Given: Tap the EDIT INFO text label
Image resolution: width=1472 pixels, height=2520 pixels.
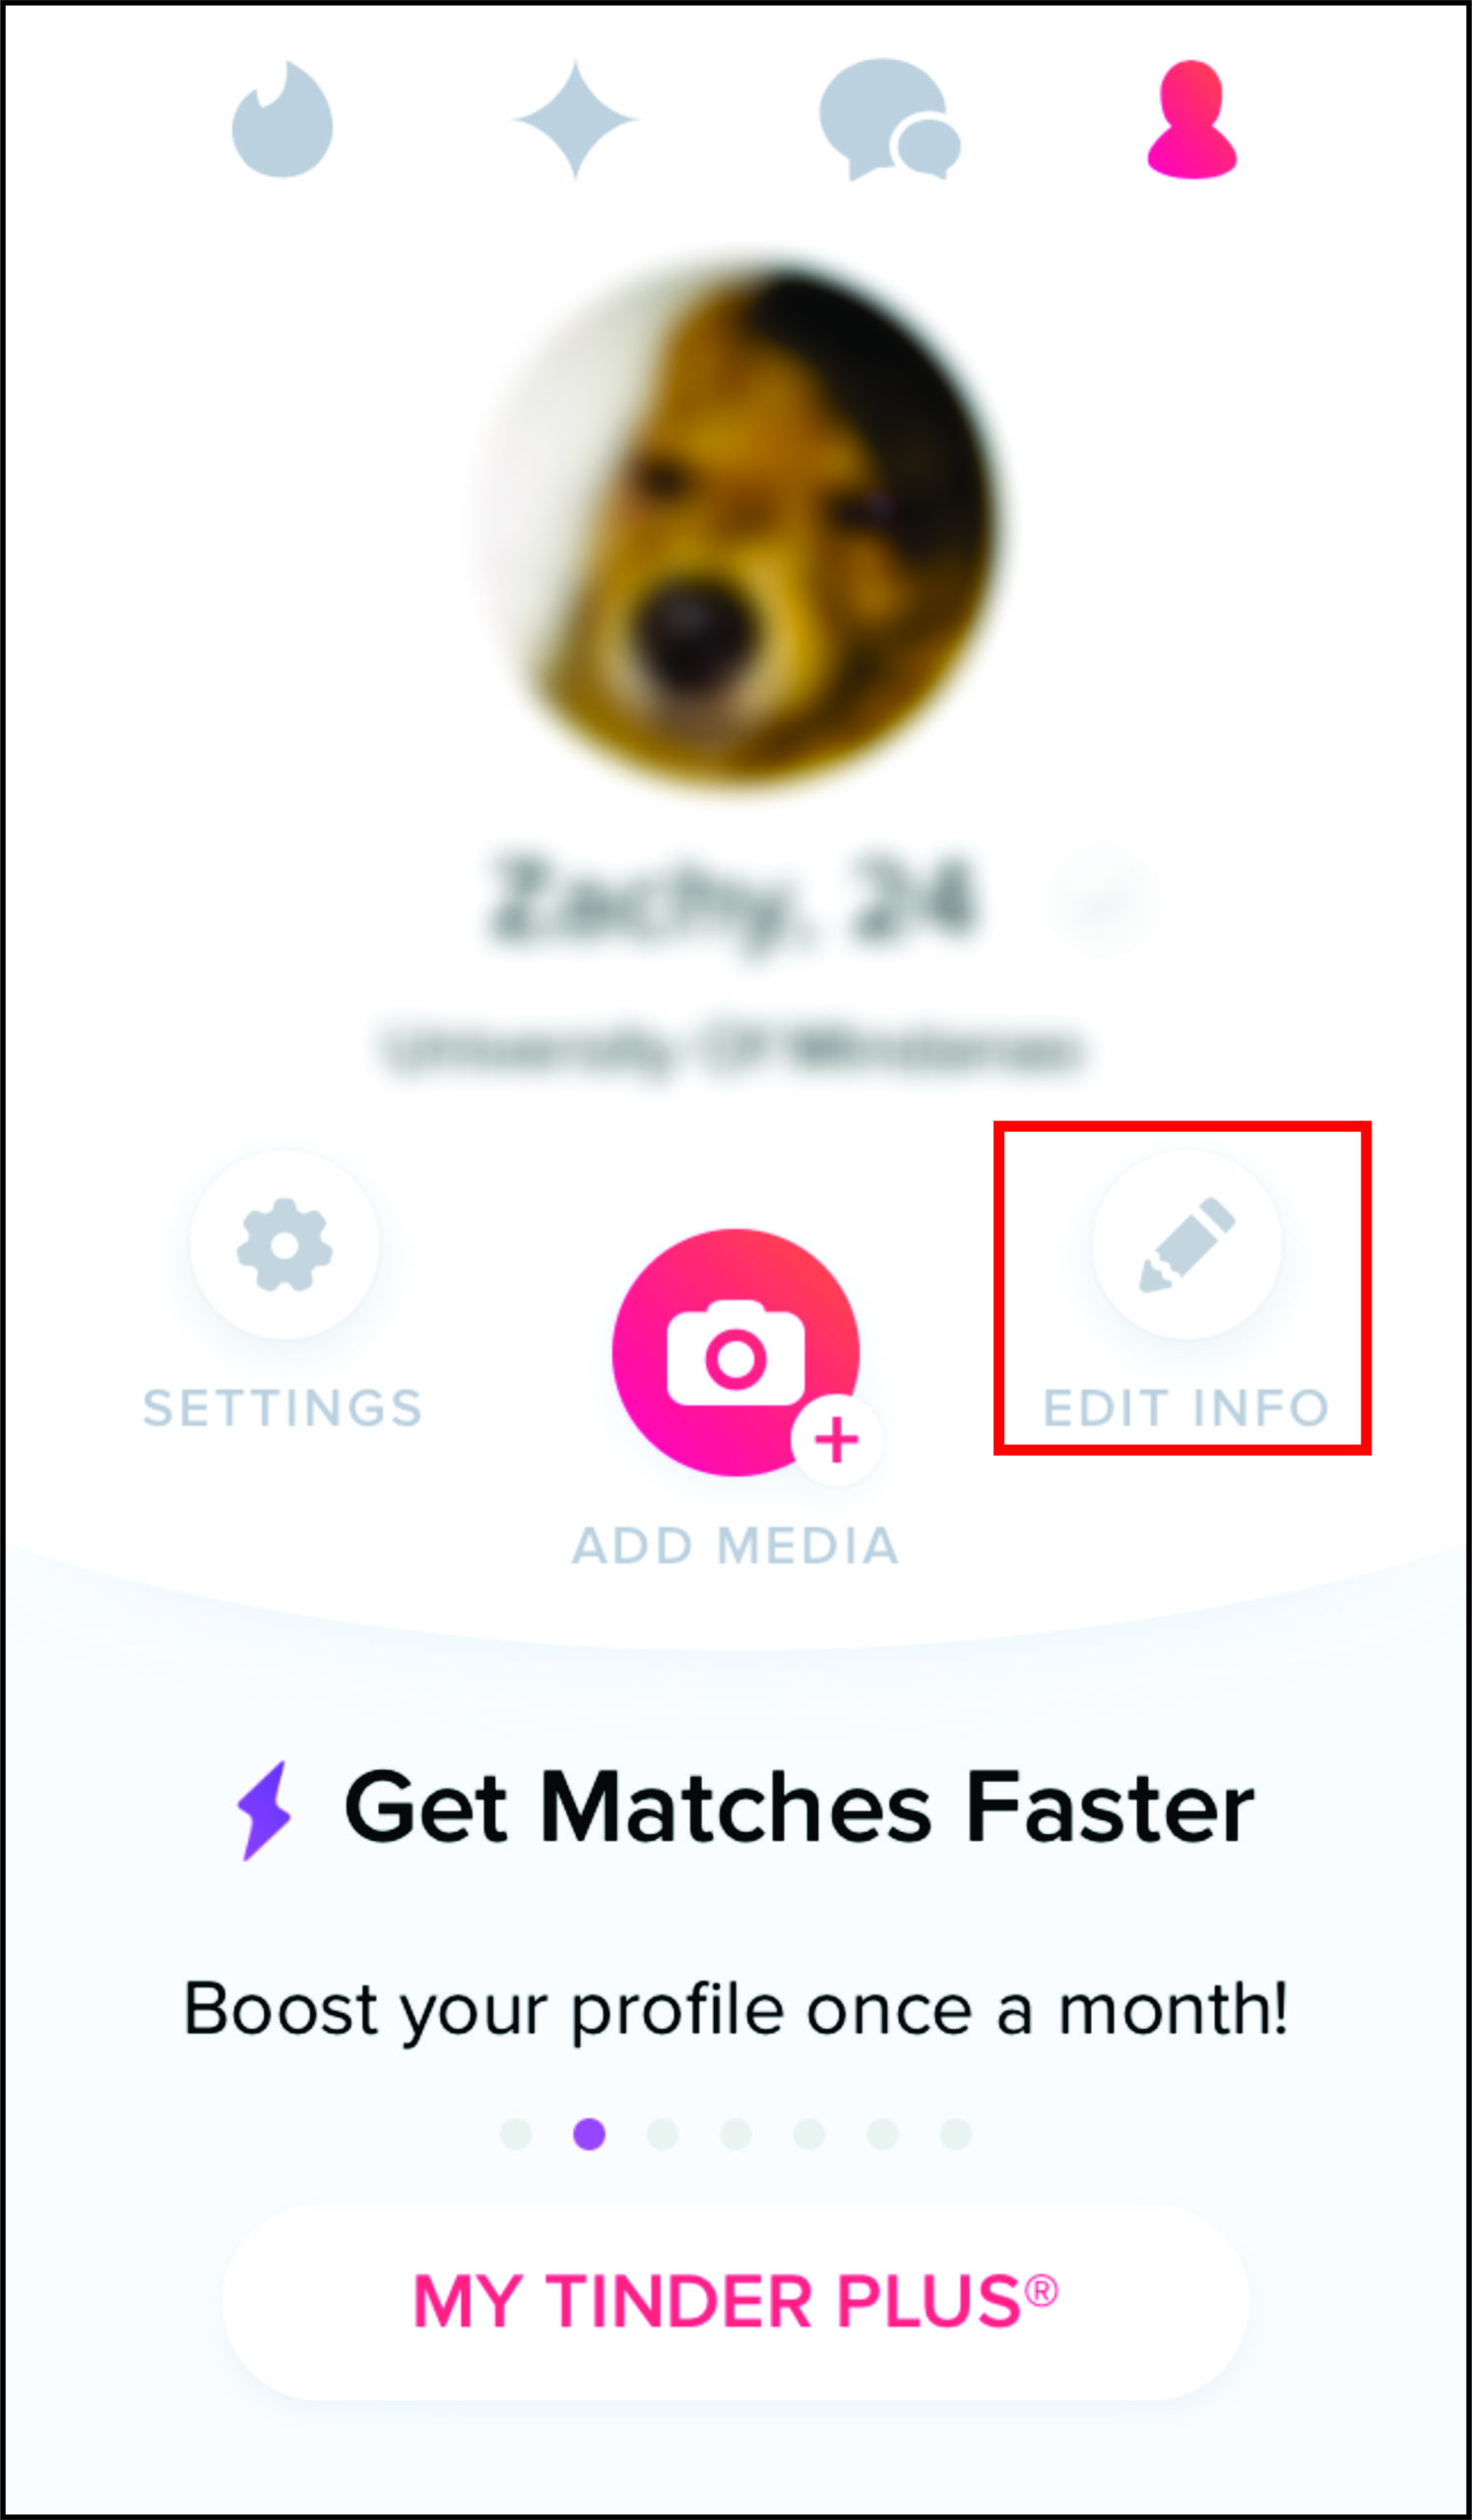Looking at the screenshot, I should (x=1186, y=1408).
